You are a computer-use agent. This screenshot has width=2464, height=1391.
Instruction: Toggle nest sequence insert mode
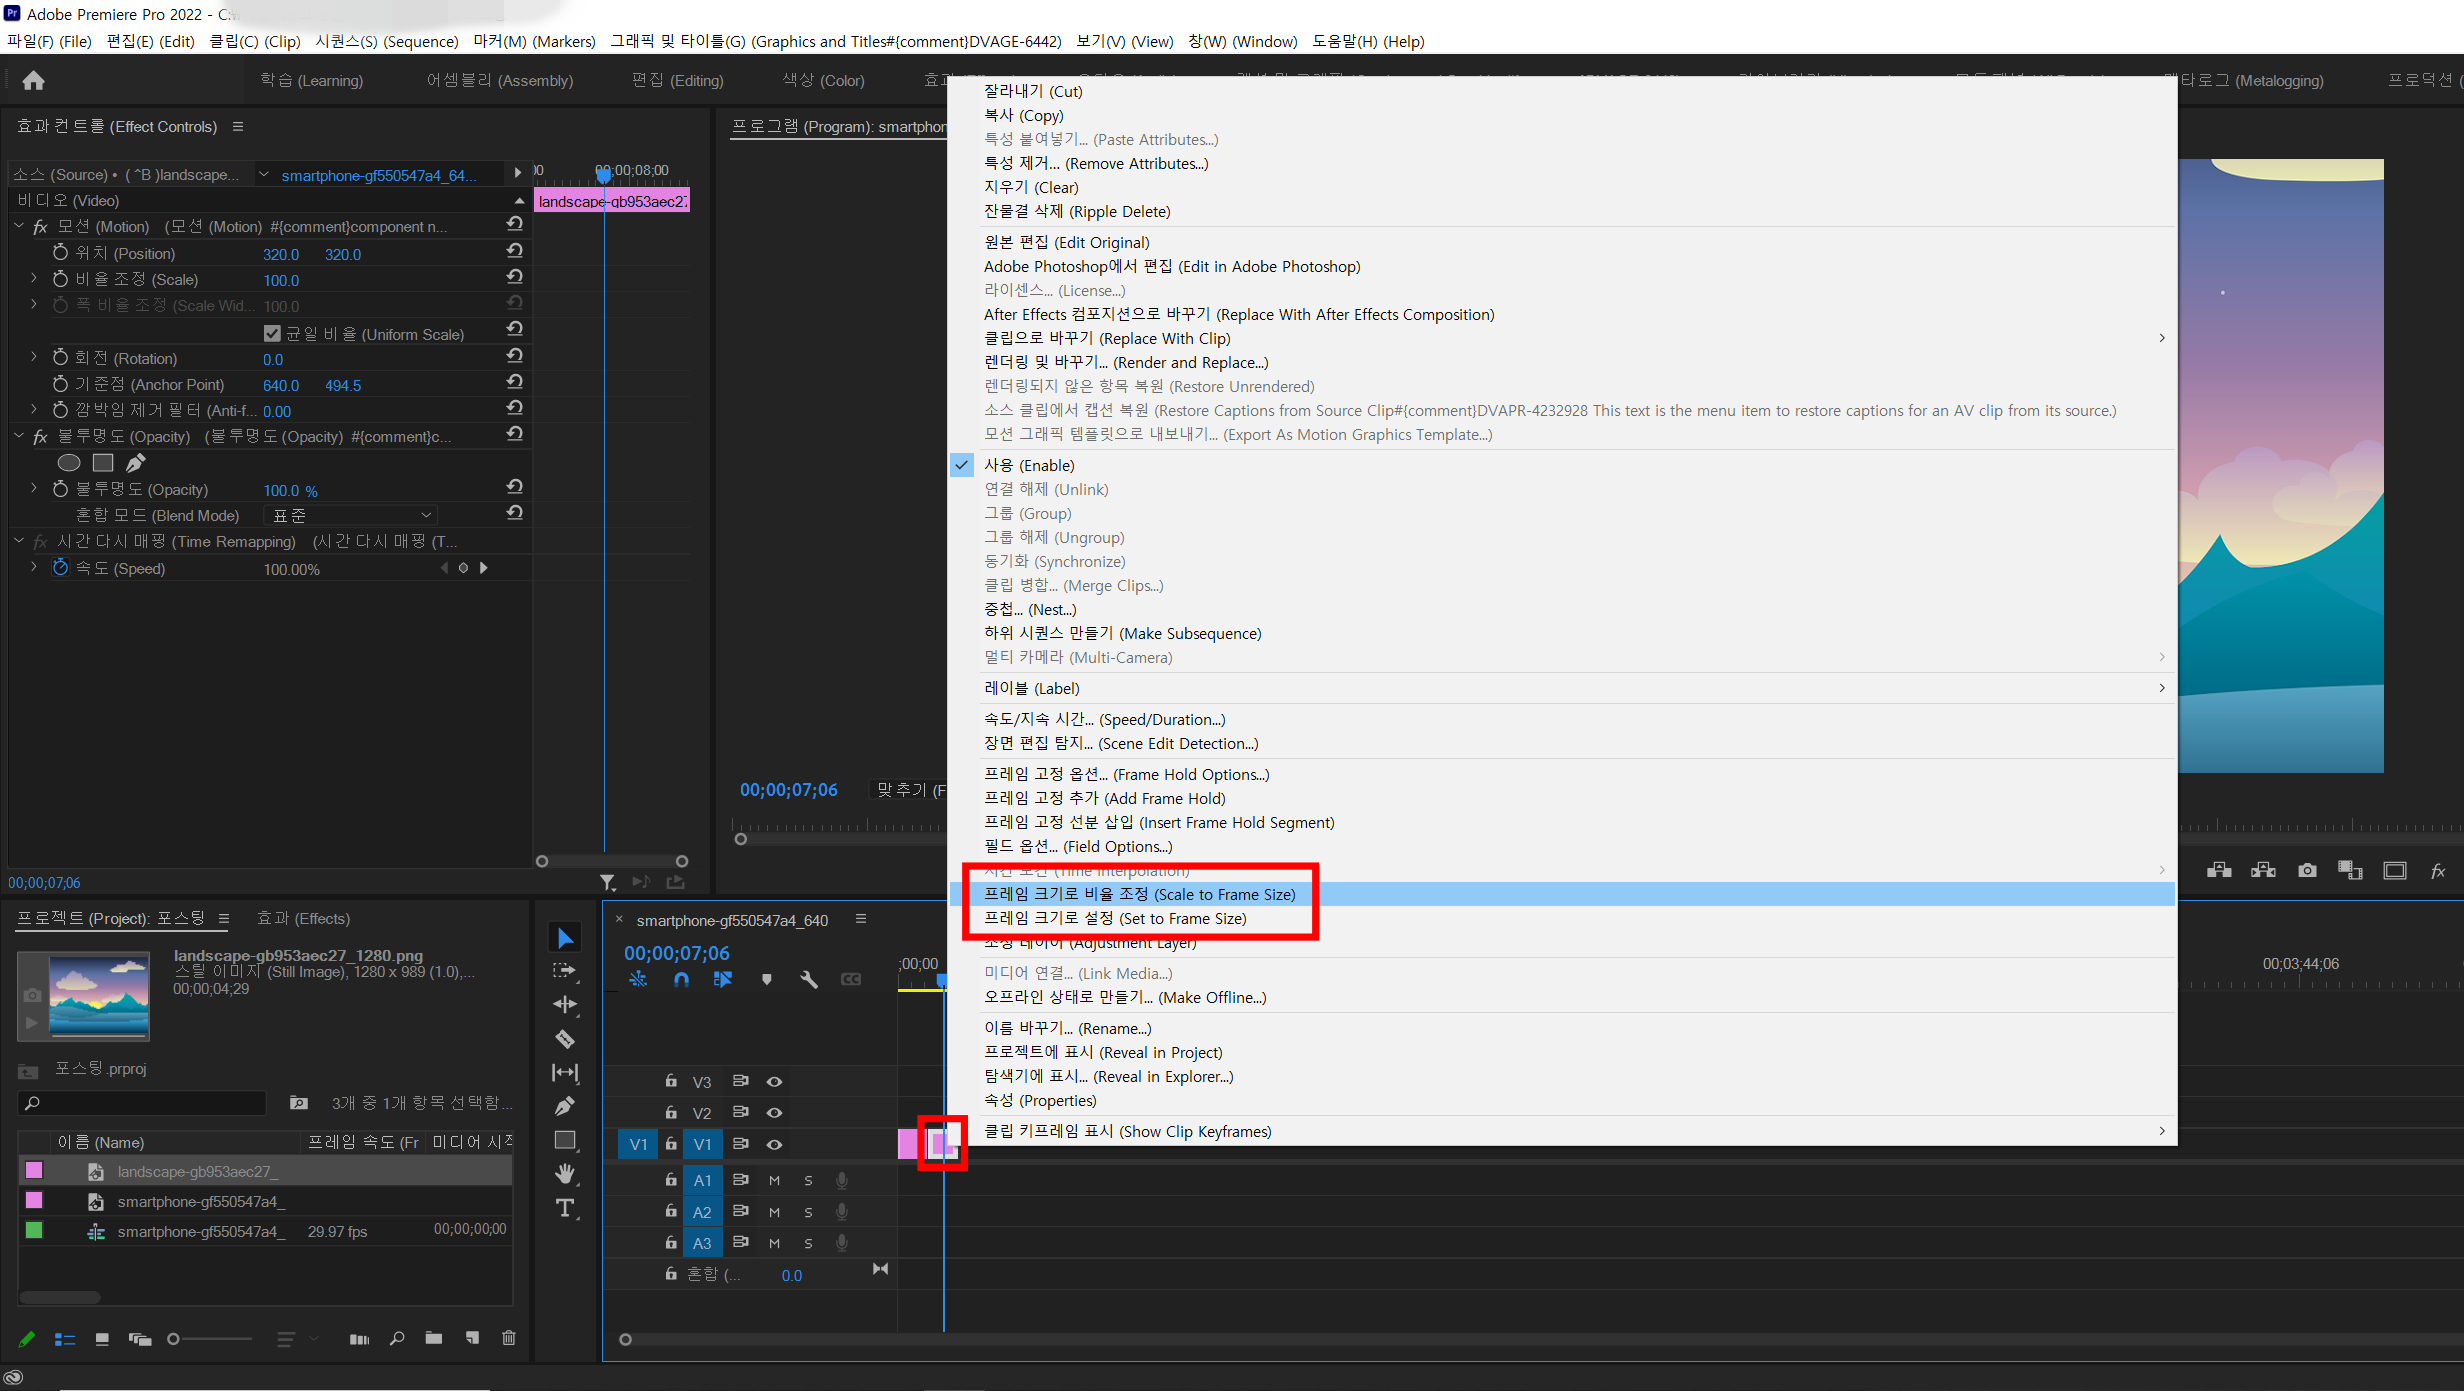[638, 980]
